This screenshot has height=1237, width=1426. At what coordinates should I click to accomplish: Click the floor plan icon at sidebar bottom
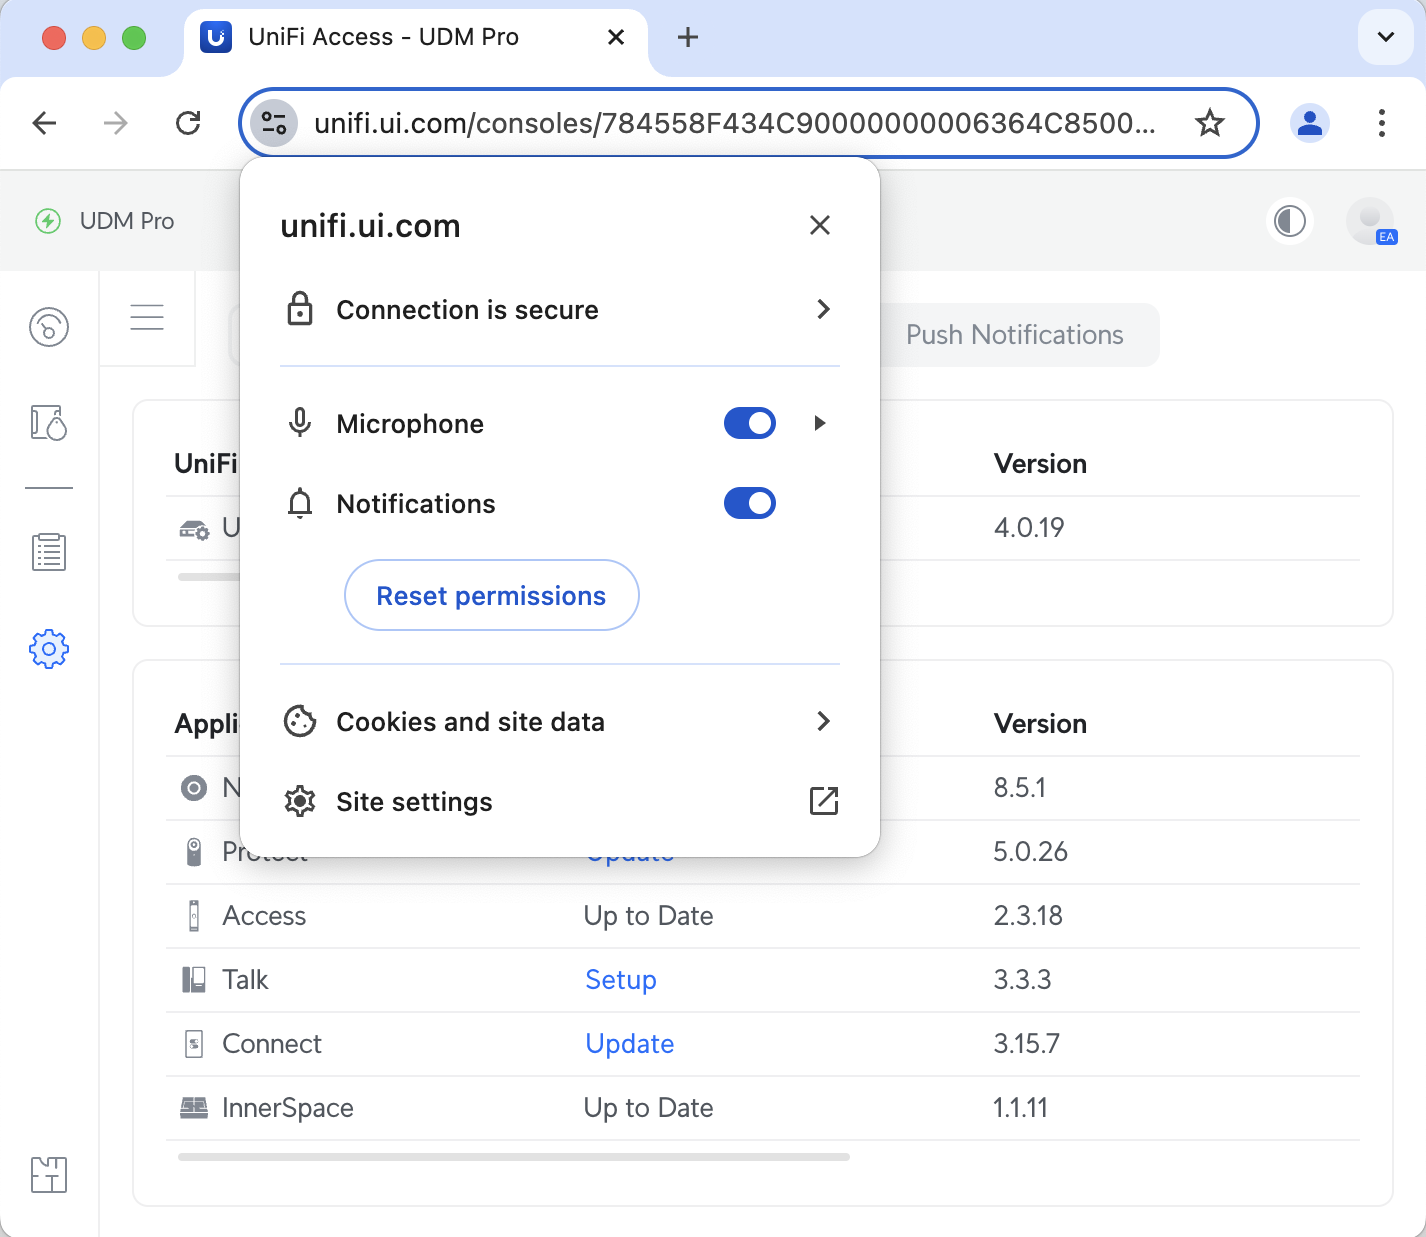49,1175
